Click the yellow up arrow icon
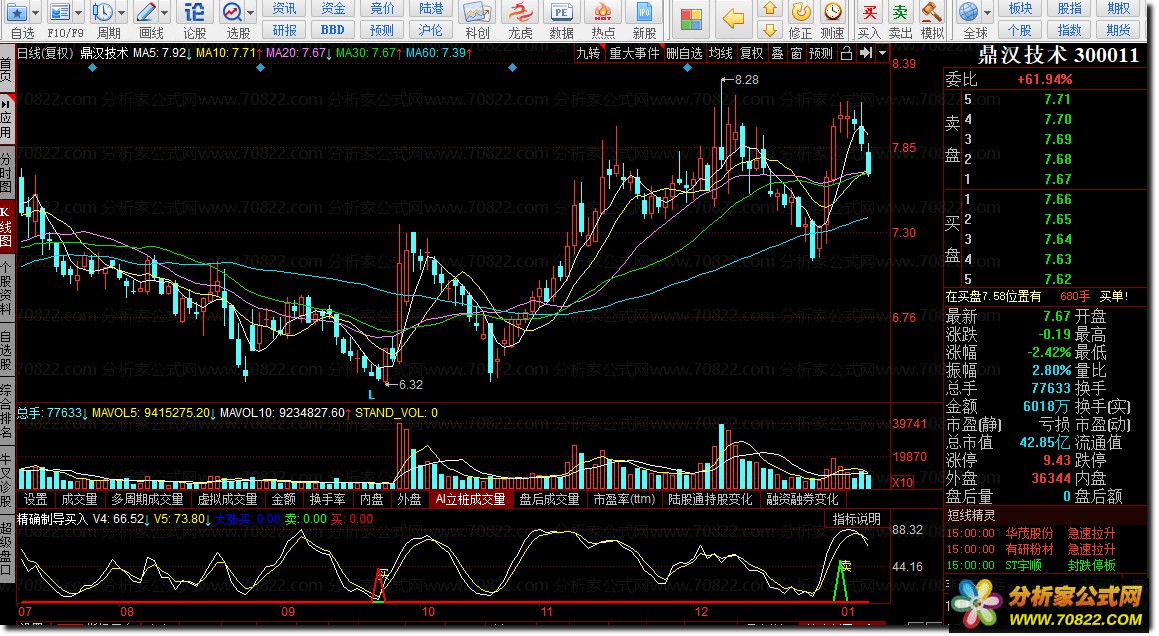 [x=769, y=9]
